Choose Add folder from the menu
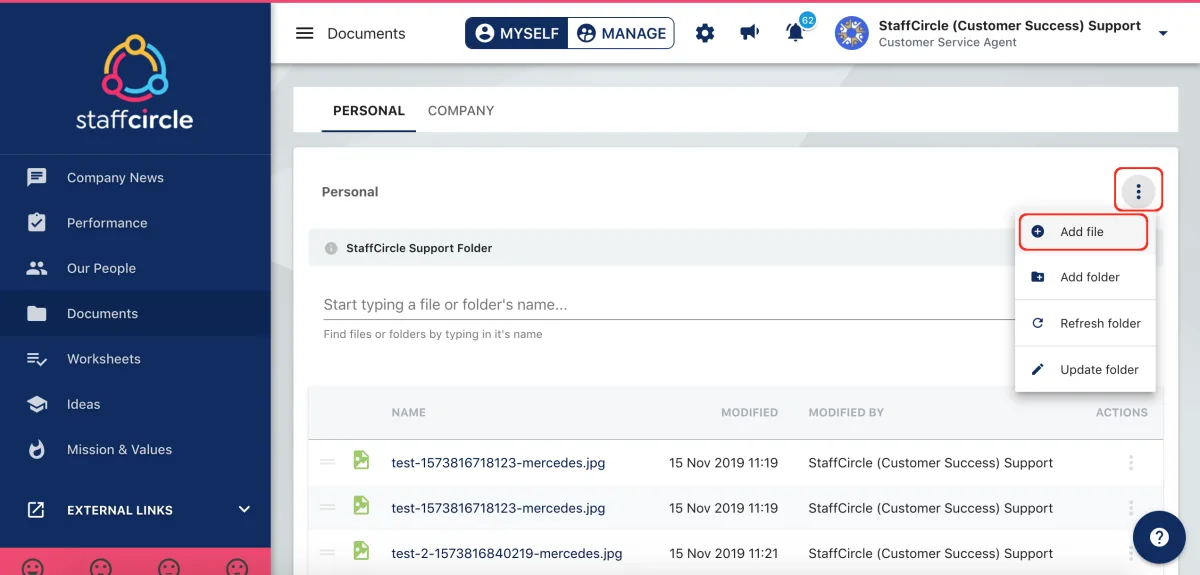Screen dimensions: 1200x575 pos(1085,277)
